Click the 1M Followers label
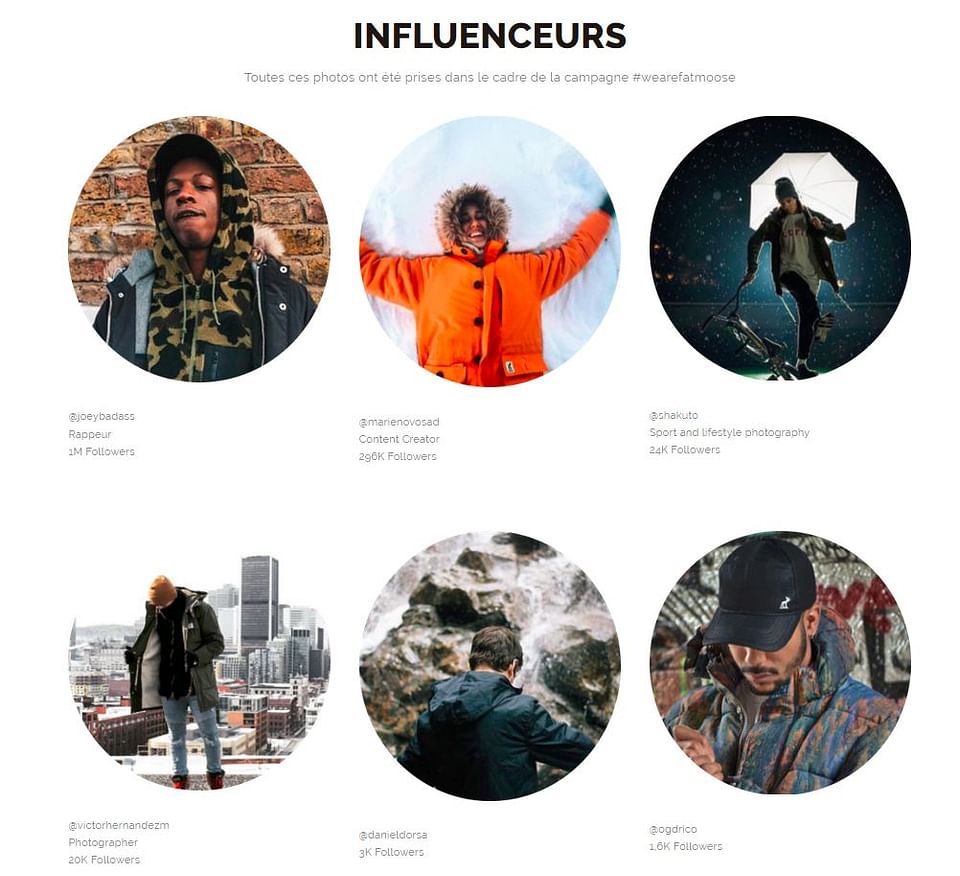This screenshot has width=960, height=876. tap(102, 452)
